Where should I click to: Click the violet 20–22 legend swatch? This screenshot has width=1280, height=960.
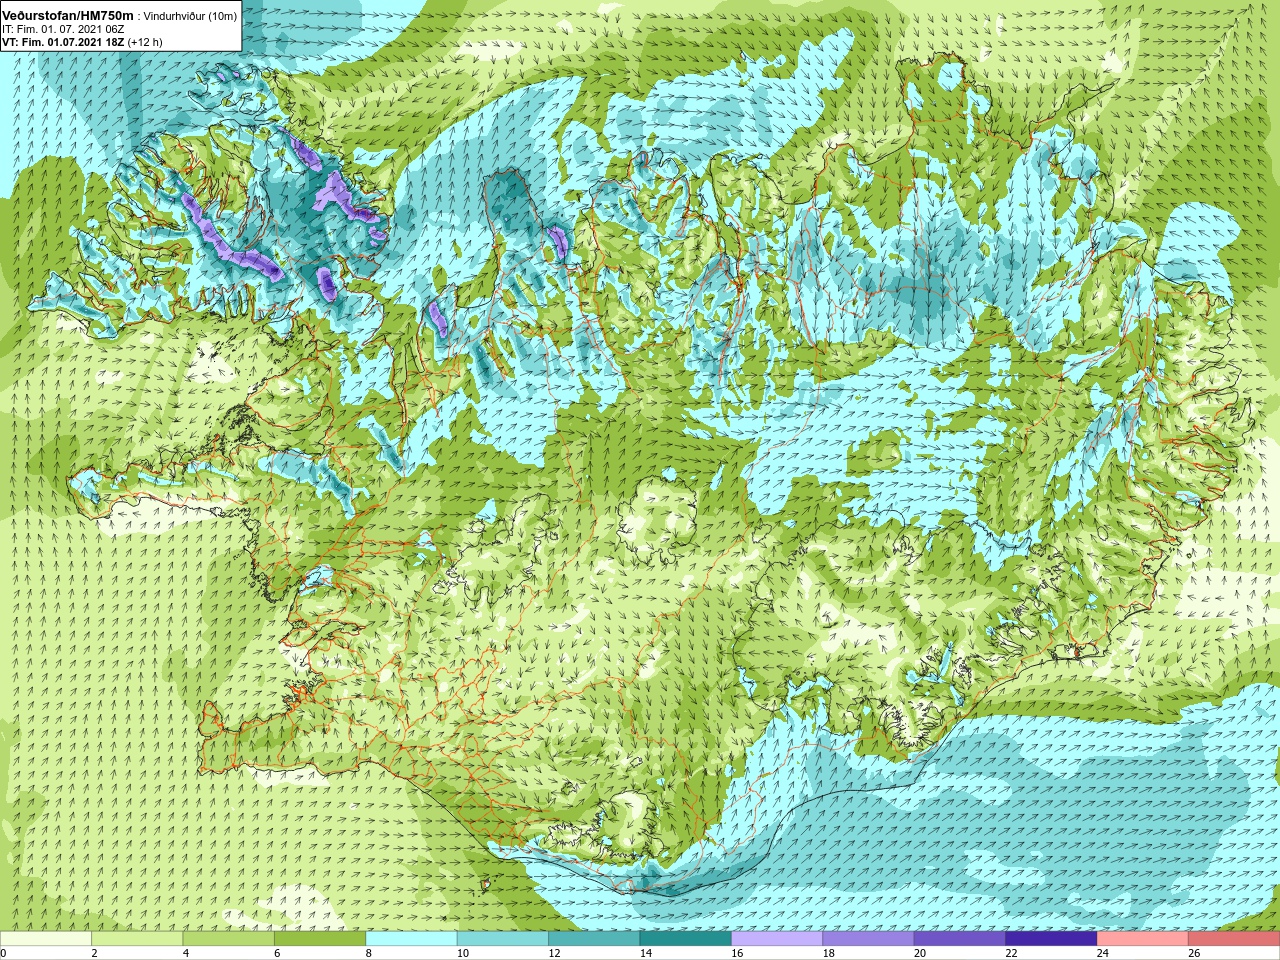(x=960, y=939)
